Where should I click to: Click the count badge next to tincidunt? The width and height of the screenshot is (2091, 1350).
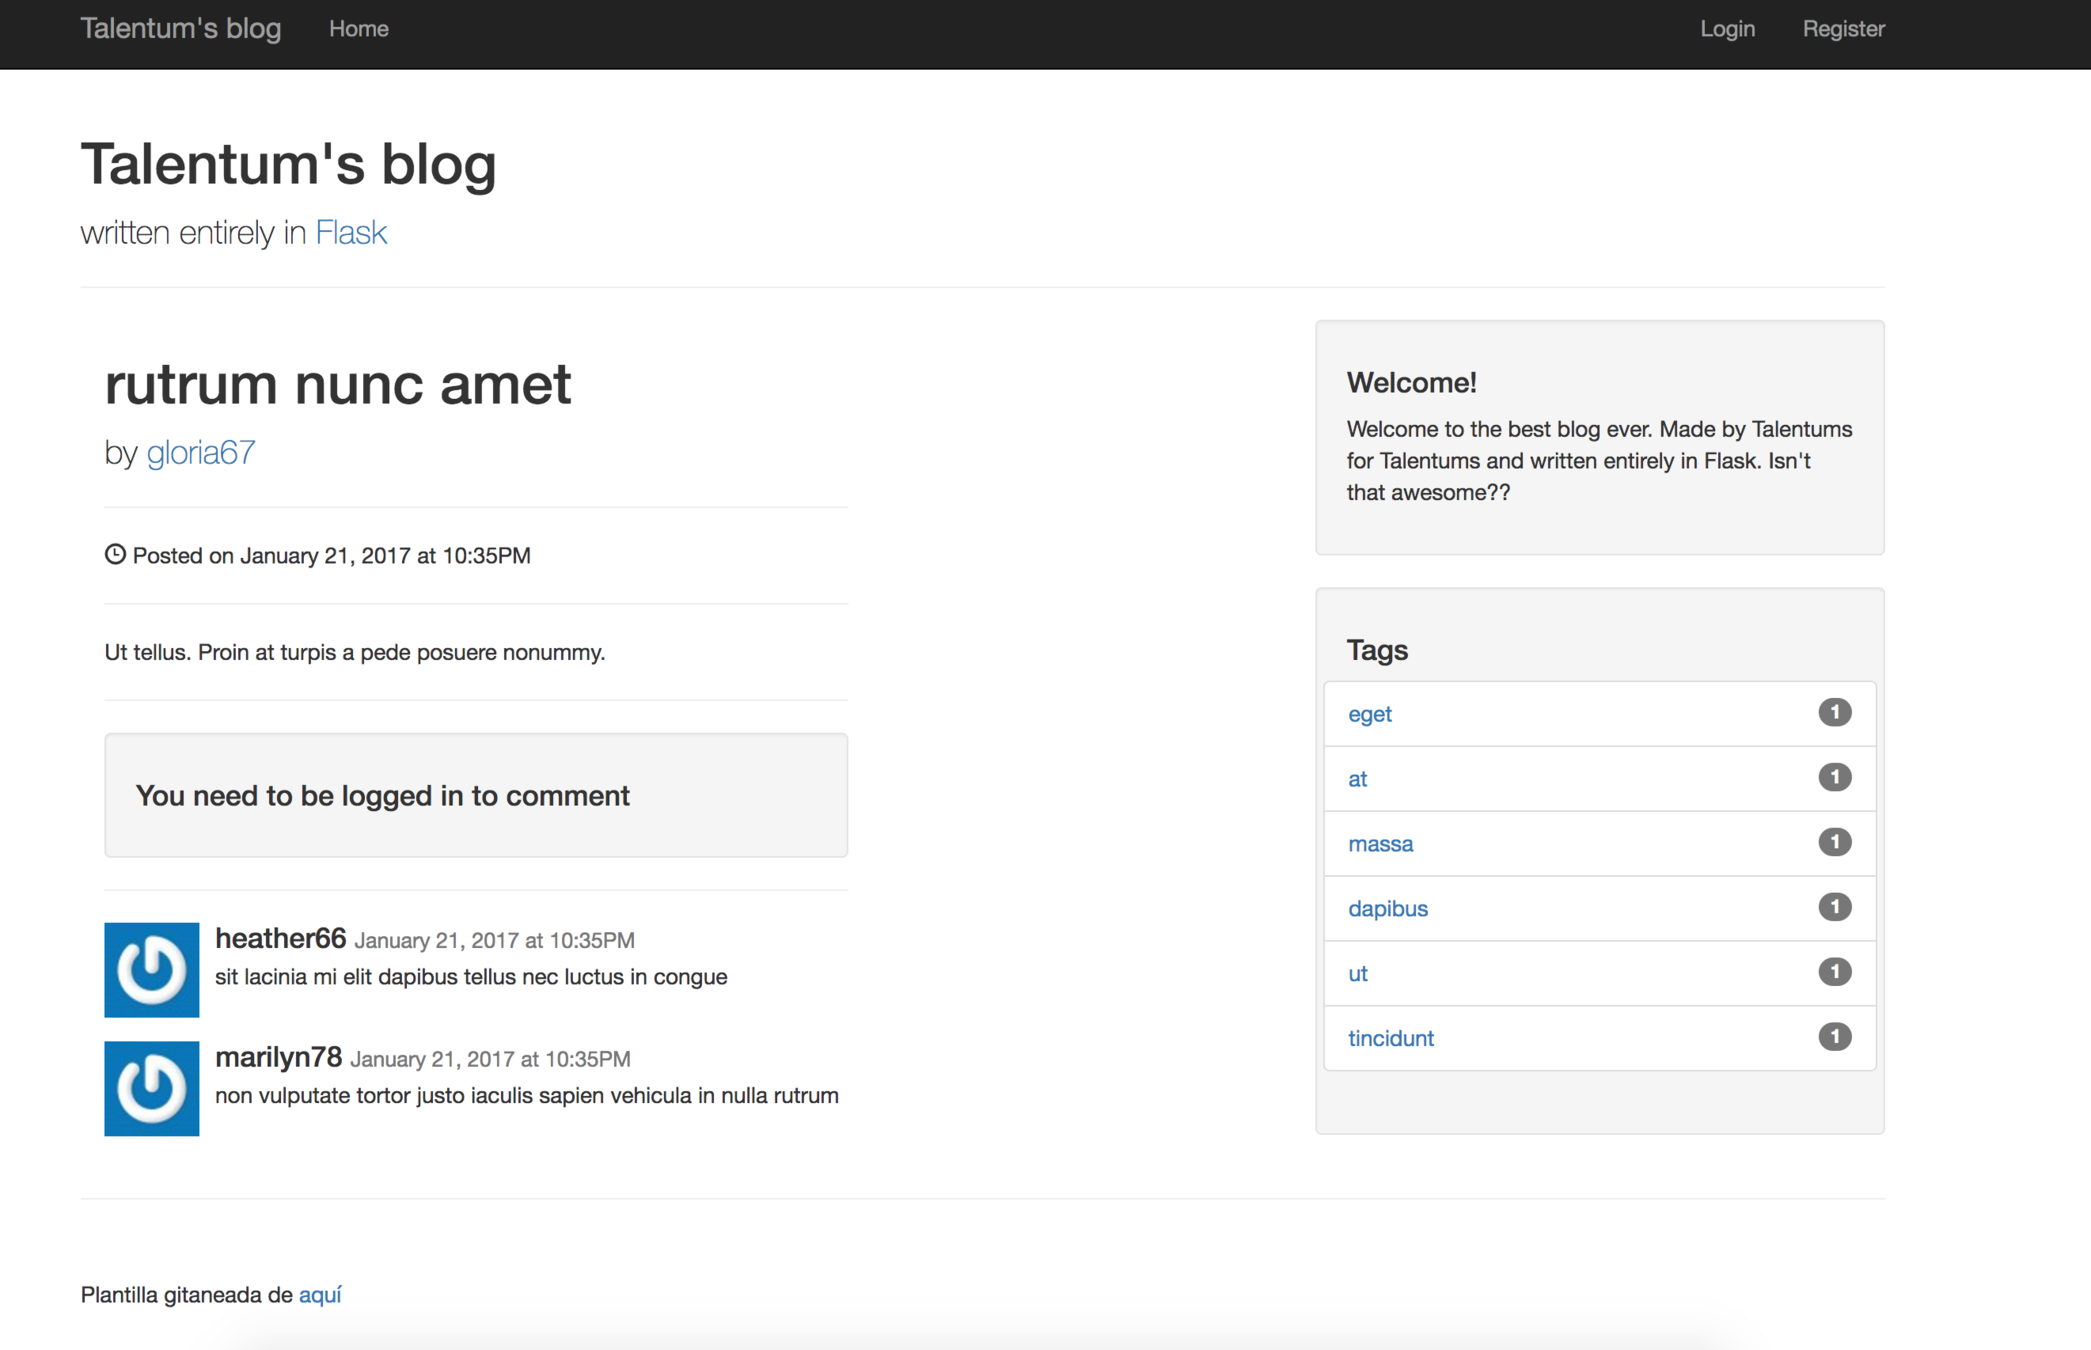[1834, 1036]
